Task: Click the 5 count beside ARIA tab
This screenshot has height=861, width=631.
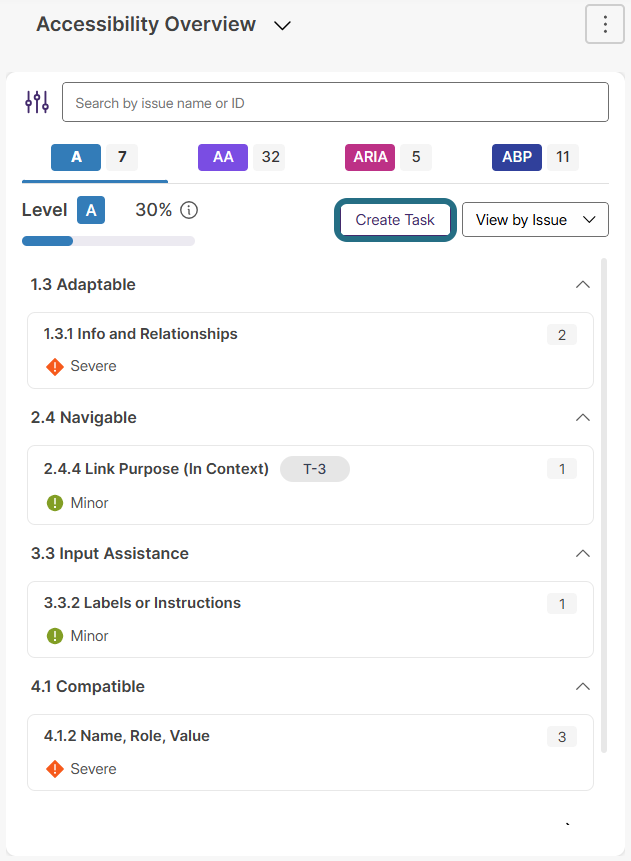Action: [416, 157]
